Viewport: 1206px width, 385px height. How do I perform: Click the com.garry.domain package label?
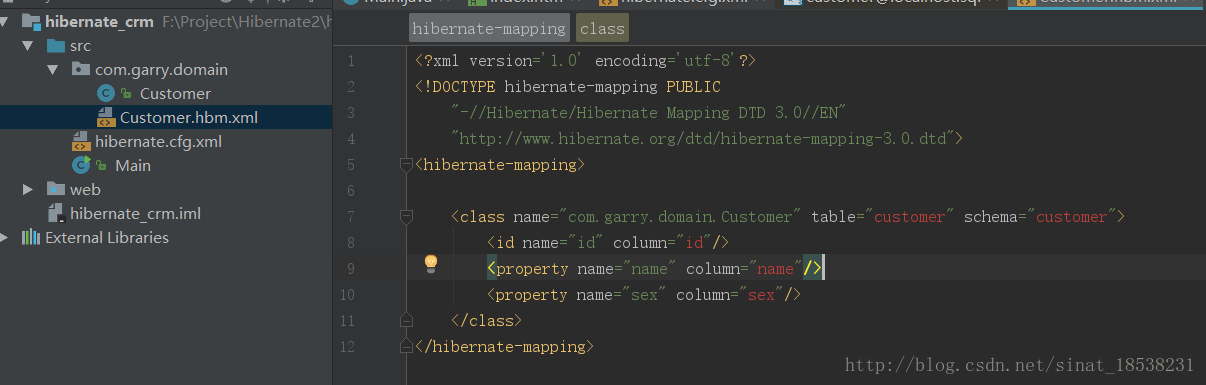pos(161,70)
